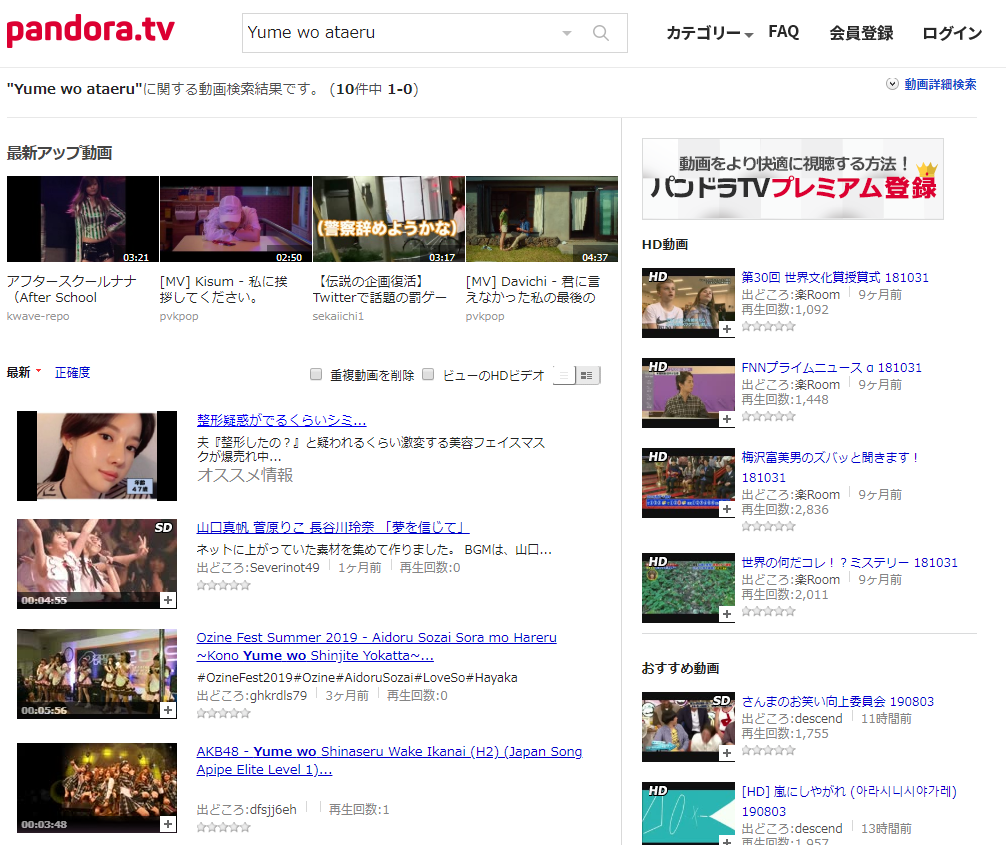
Task: Open FNNプライムニュース α 181031 video
Action: (x=831, y=368)
